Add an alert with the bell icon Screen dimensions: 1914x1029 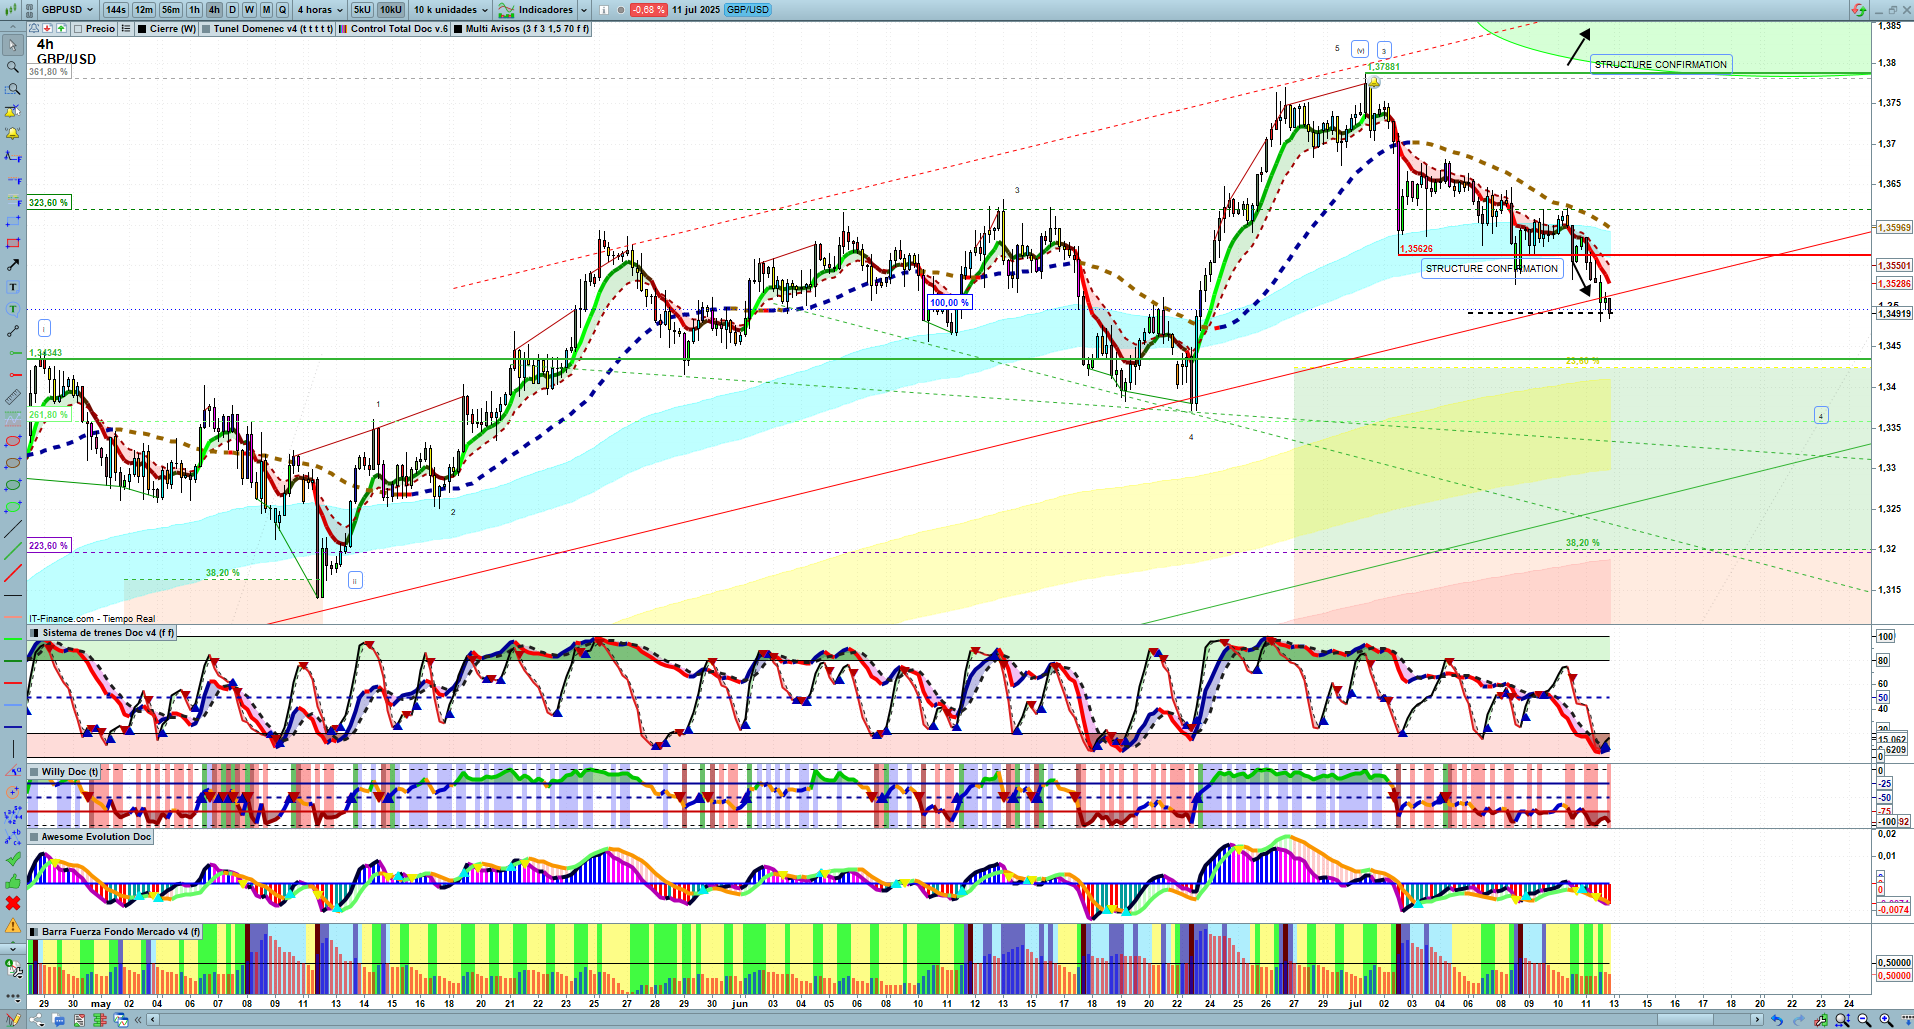click(x=13, y=133)
